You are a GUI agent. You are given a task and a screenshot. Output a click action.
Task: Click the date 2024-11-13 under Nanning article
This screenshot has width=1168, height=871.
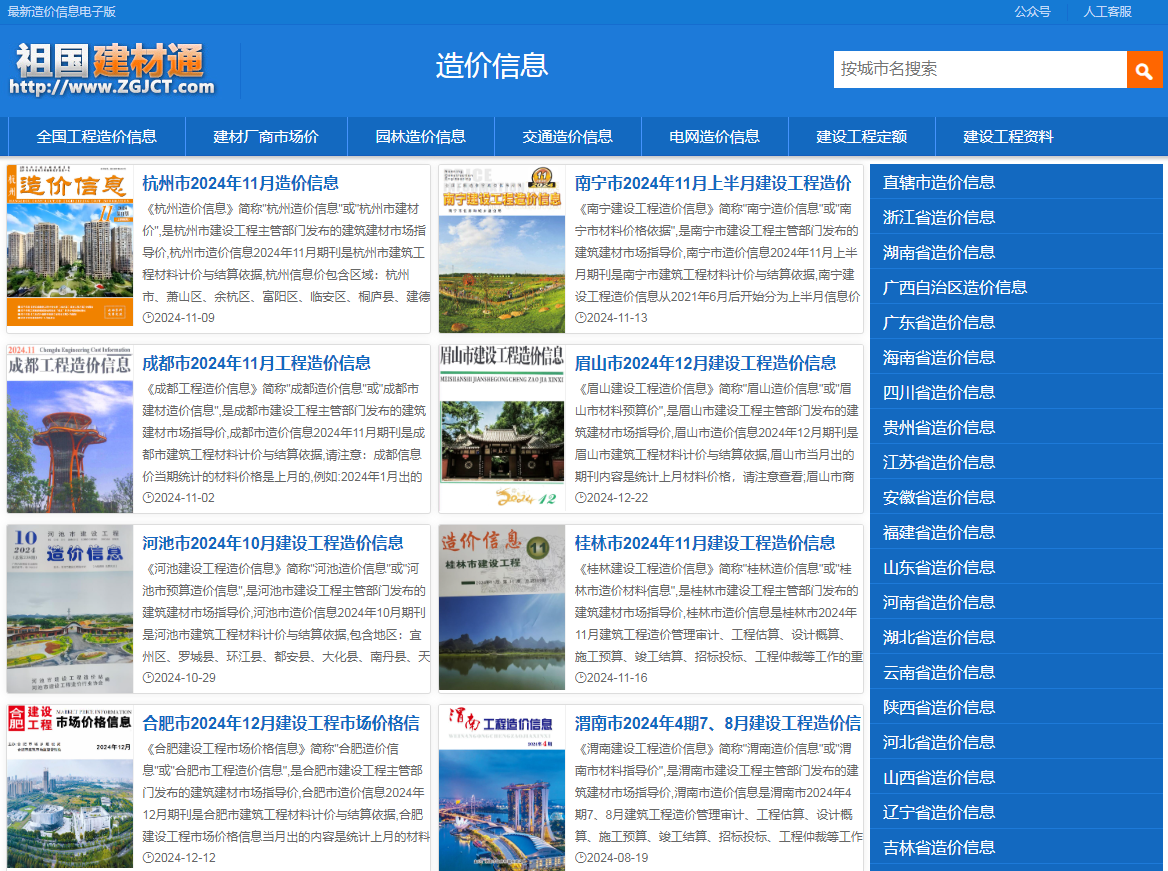point(612,318)
